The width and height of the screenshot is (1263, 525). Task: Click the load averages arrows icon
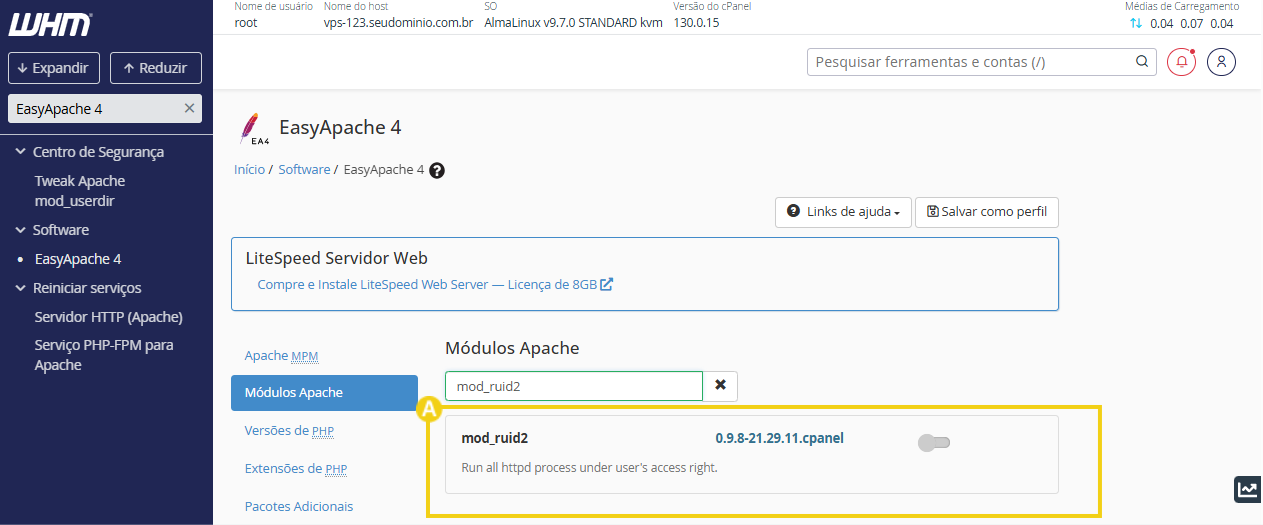tap(1135, 23)
